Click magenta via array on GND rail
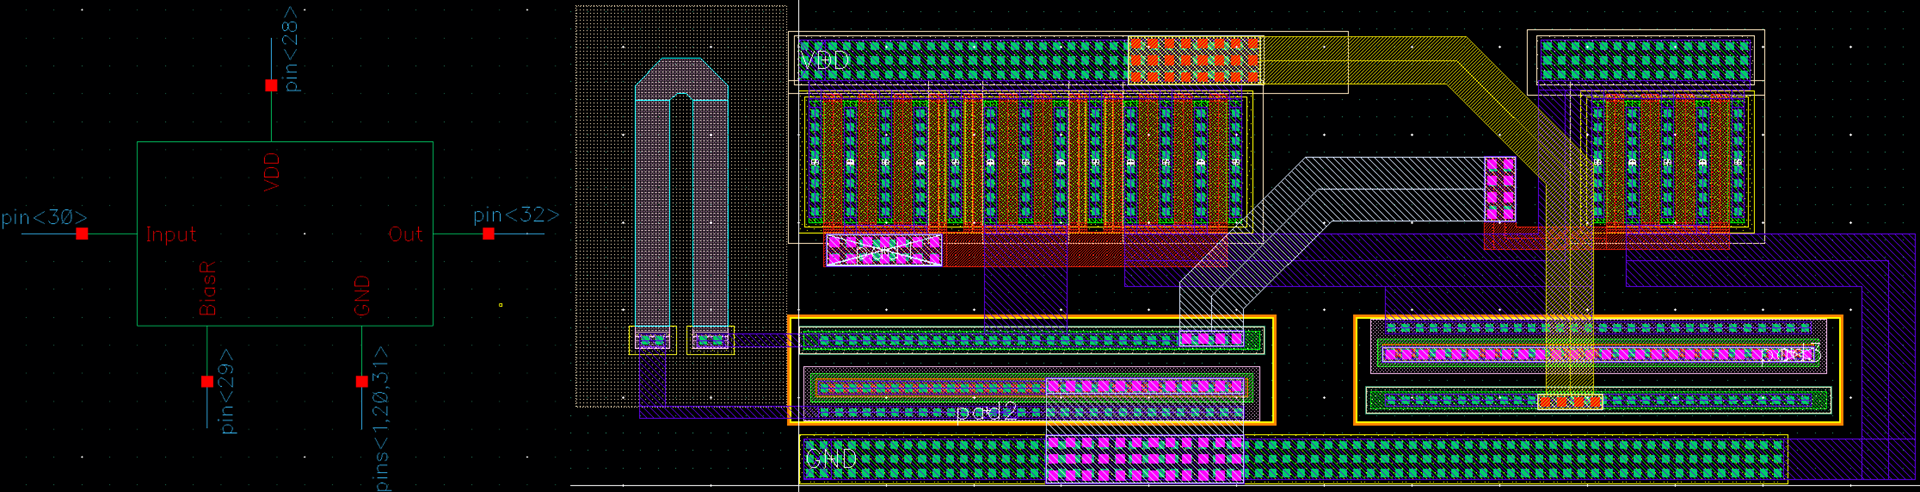This screenshot has height=492, width=1920. [x=1144, y=459]
